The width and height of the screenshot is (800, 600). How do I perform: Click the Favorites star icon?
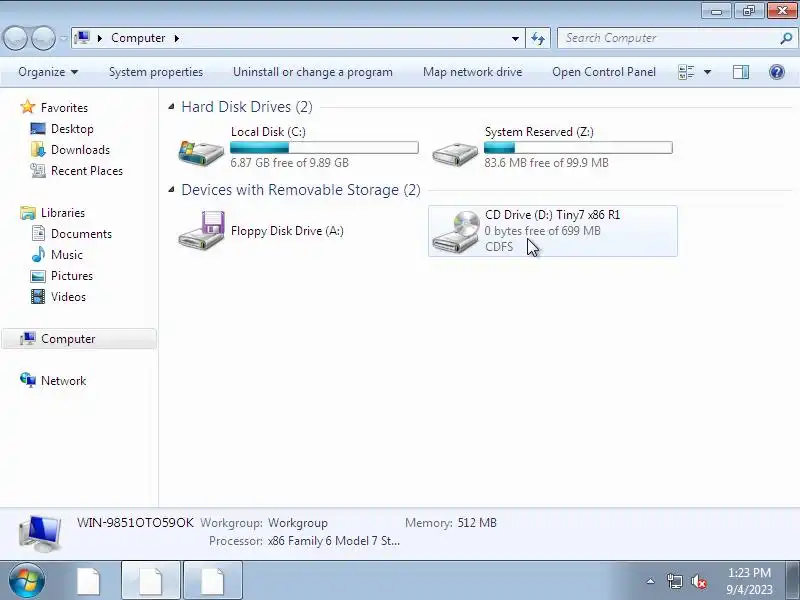point(28,107)
